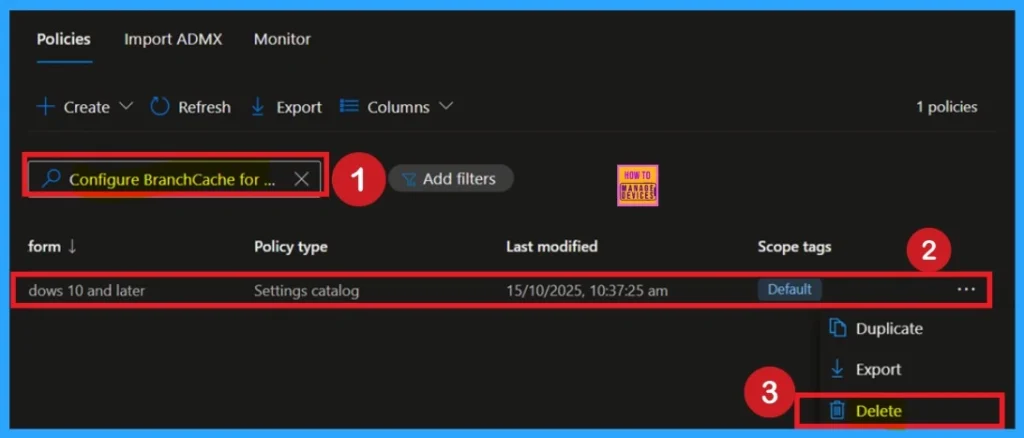Image resolution: width=1024 pixels, height=438 pixels.
Task: Clear the search box with the X
Action: click(301, 179)
